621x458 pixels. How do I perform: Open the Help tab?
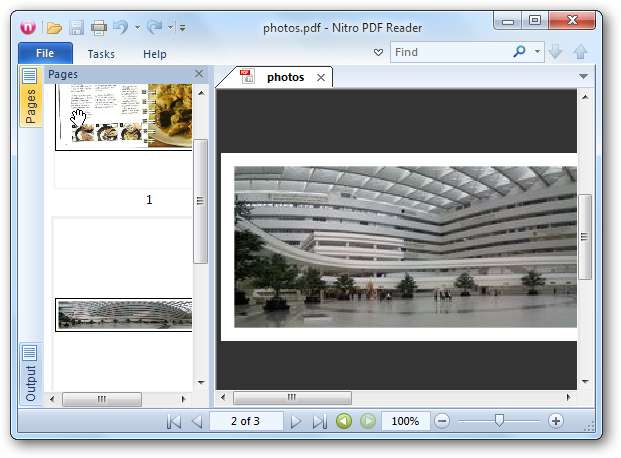(154, 54)
